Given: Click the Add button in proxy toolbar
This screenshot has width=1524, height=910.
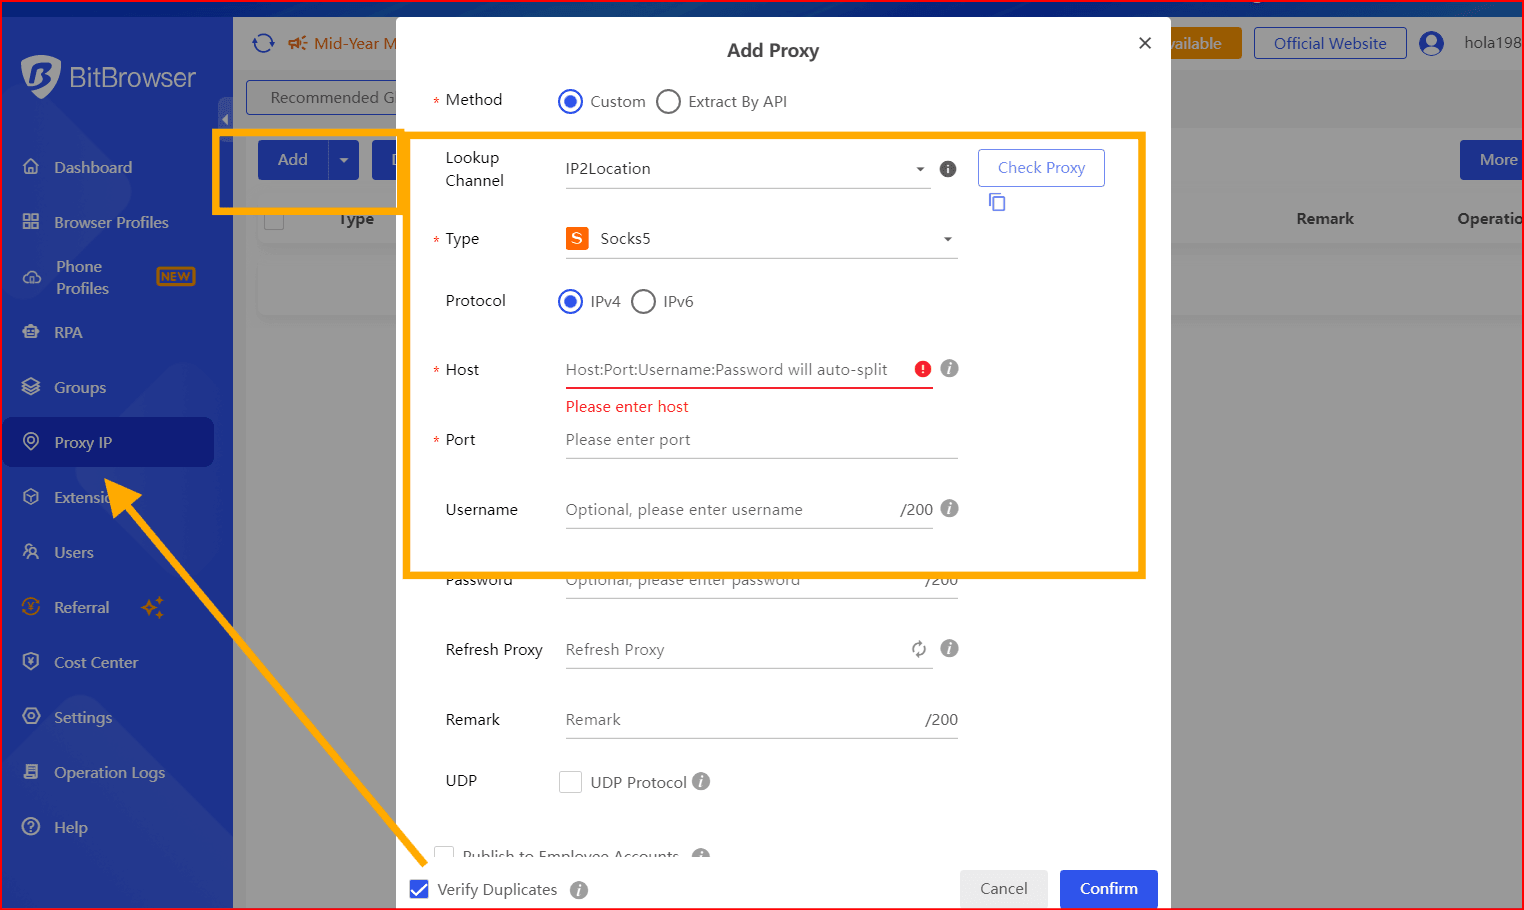Looking at the screenshot, I should pos(293,160).
